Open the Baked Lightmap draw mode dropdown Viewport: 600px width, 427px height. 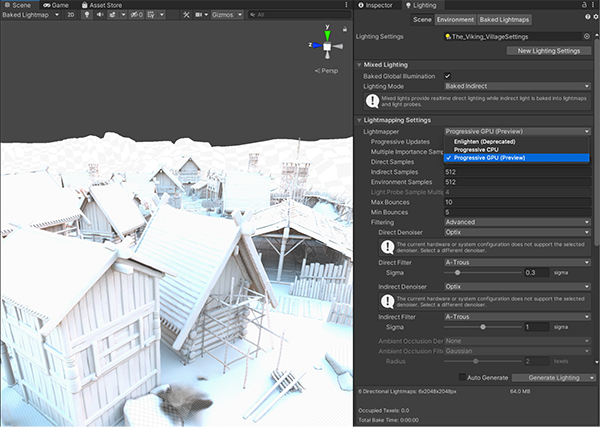coord(30,15)
